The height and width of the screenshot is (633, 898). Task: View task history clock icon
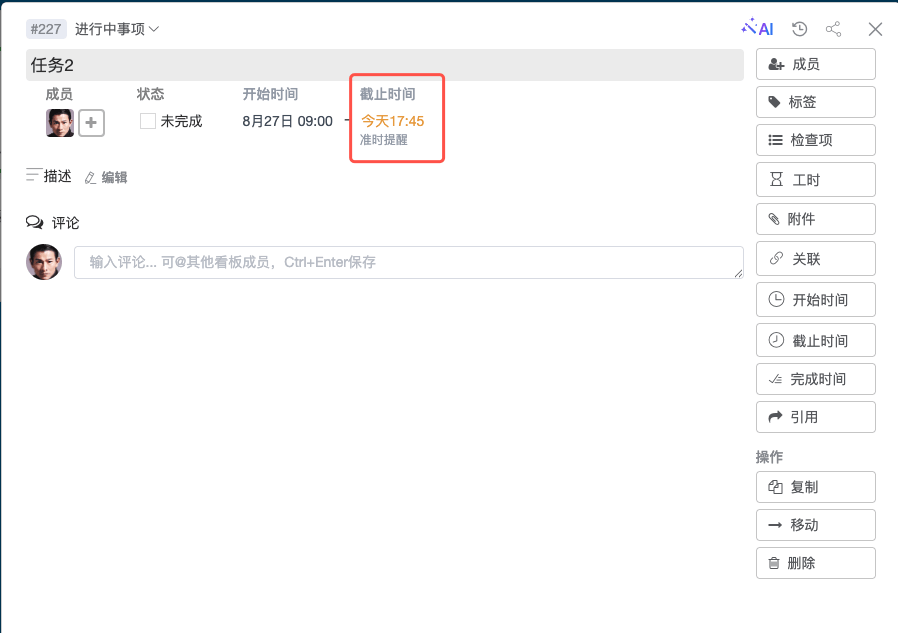(799, 29)
